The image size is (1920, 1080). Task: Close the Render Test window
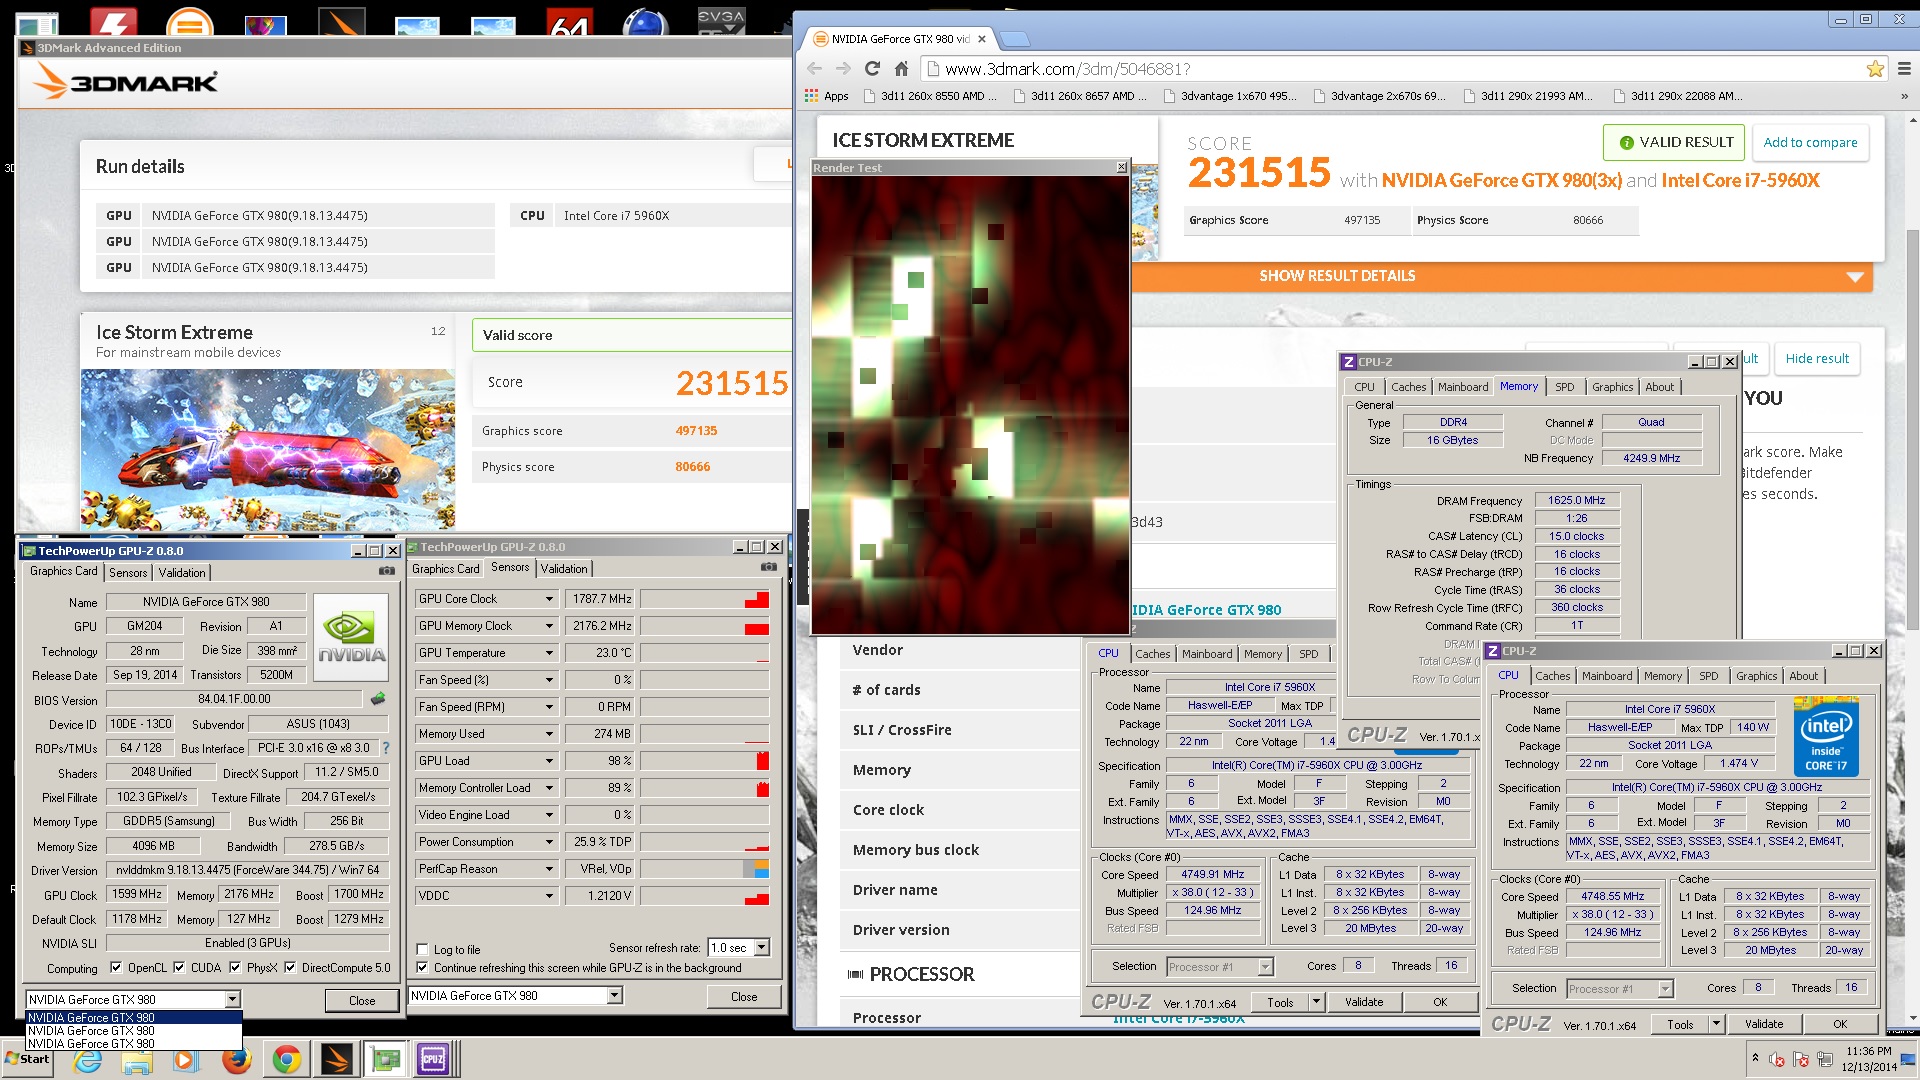tap(1121, 167)
